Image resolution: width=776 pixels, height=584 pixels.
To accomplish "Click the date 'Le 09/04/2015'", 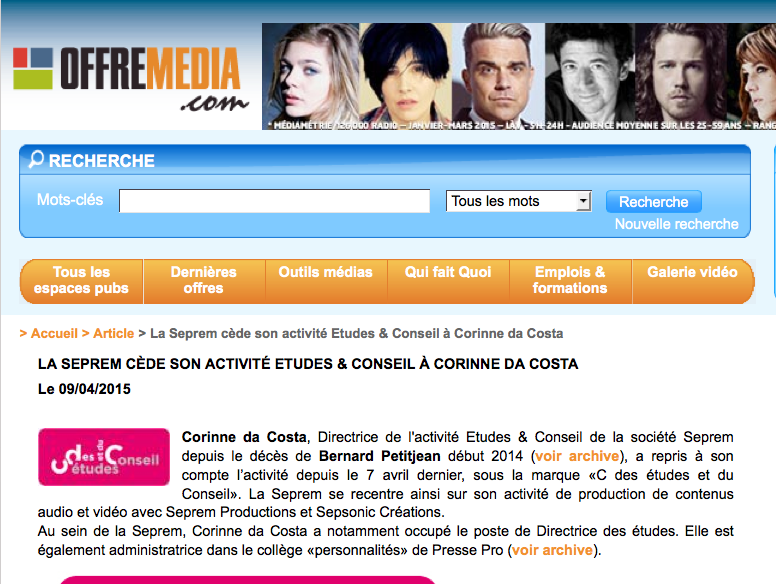I will [x=84, y=389].
